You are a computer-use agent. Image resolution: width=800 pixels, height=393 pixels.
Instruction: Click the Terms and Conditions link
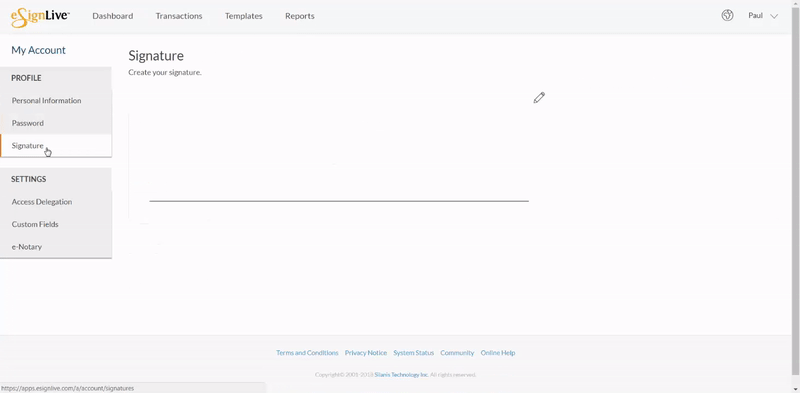click(307, 353)
